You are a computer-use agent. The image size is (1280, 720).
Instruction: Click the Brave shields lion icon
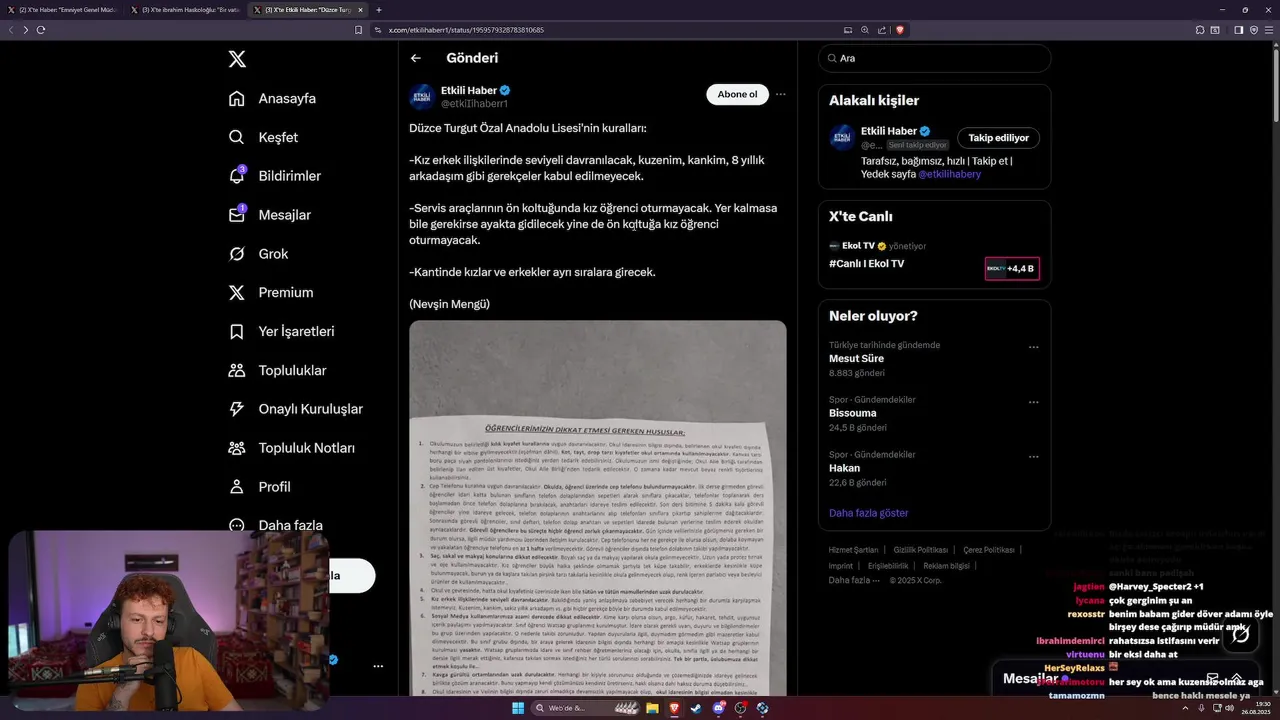tap(900, 30)
